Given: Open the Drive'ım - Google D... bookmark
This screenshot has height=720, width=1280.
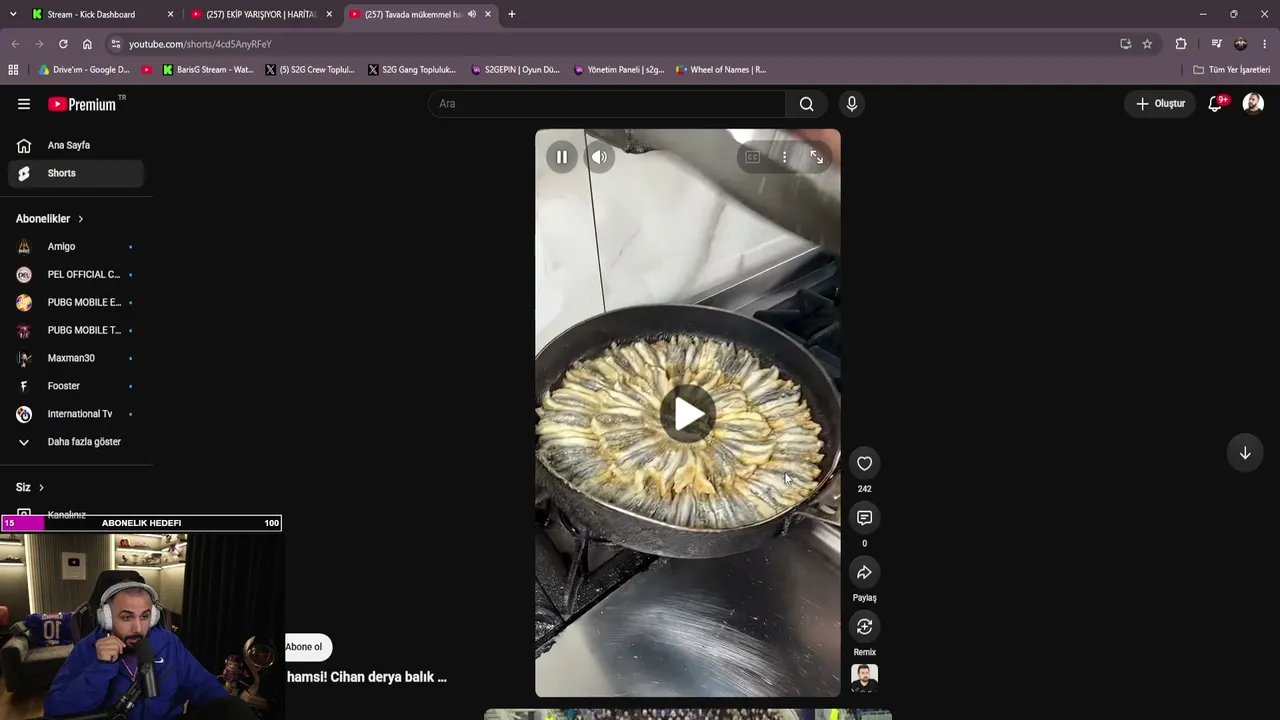Looking at the screenshot, I should [x=84, y=70].
